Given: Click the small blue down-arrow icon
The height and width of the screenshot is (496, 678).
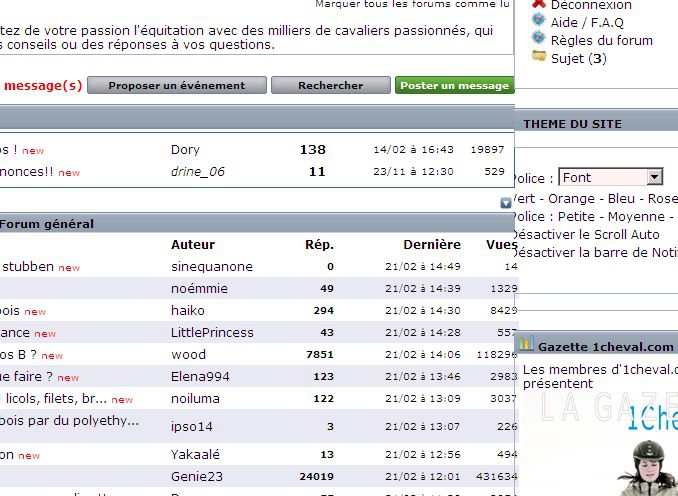Looking at the screenshot, I should [506, 203].
